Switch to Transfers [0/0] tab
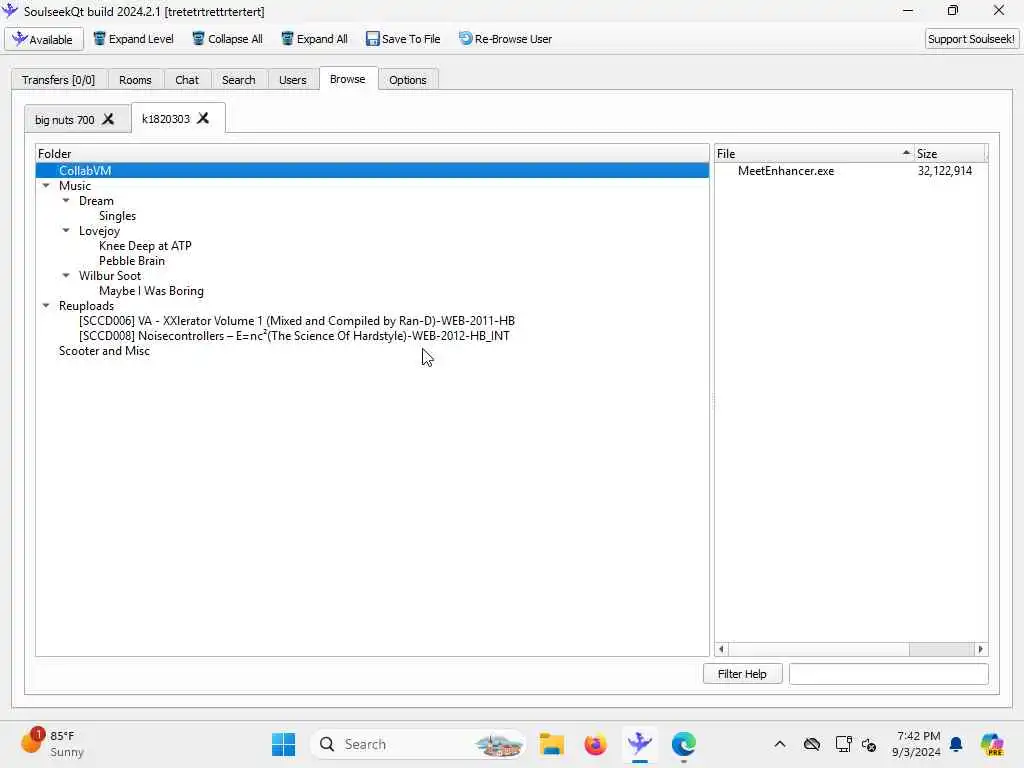This screenshot has width=1024, height=768. 58,80
